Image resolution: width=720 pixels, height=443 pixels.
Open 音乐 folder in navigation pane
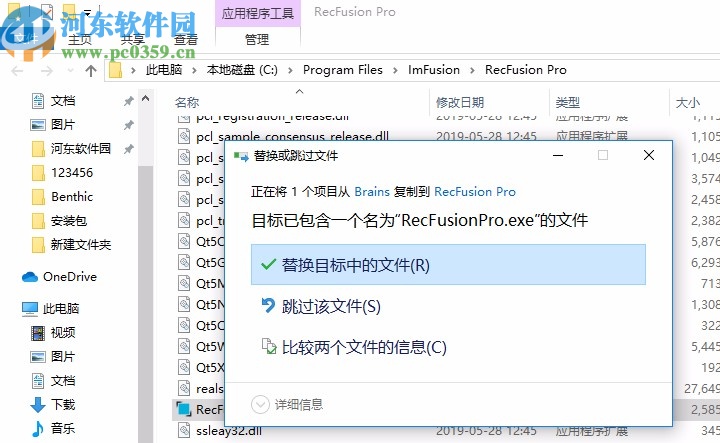(63, 428)
